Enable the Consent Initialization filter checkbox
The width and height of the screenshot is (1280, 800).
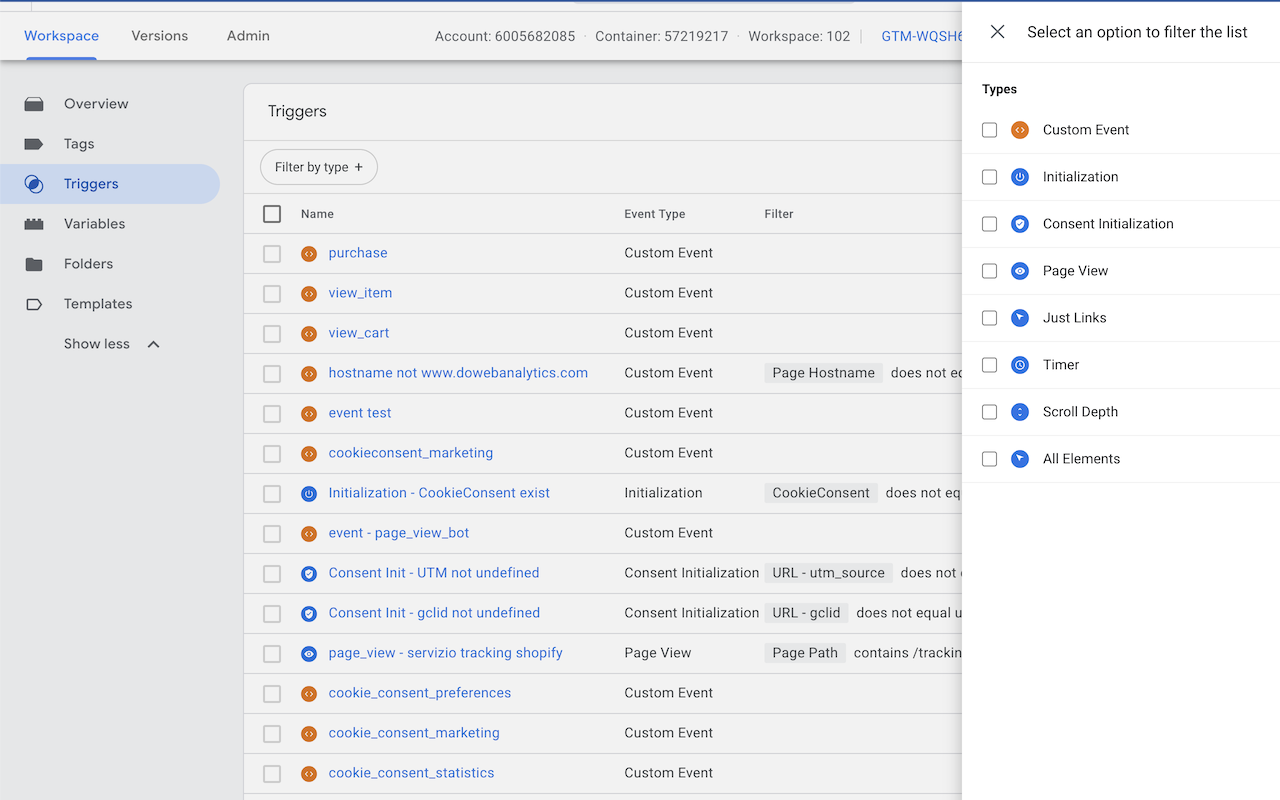[990, 224]
